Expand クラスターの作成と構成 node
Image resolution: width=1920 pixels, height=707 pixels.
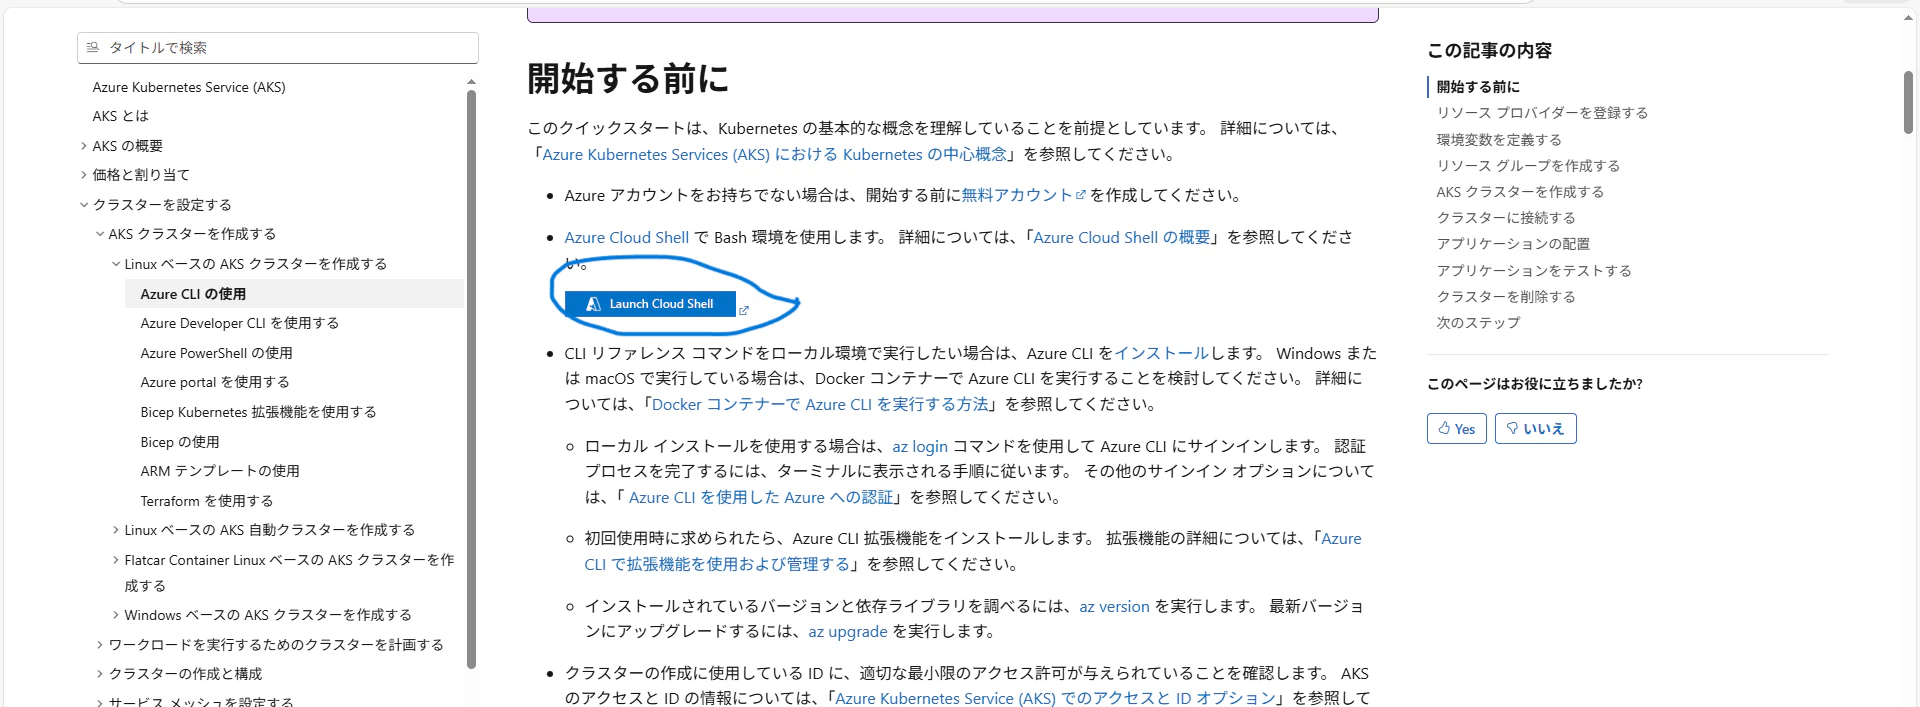(99, 674)
